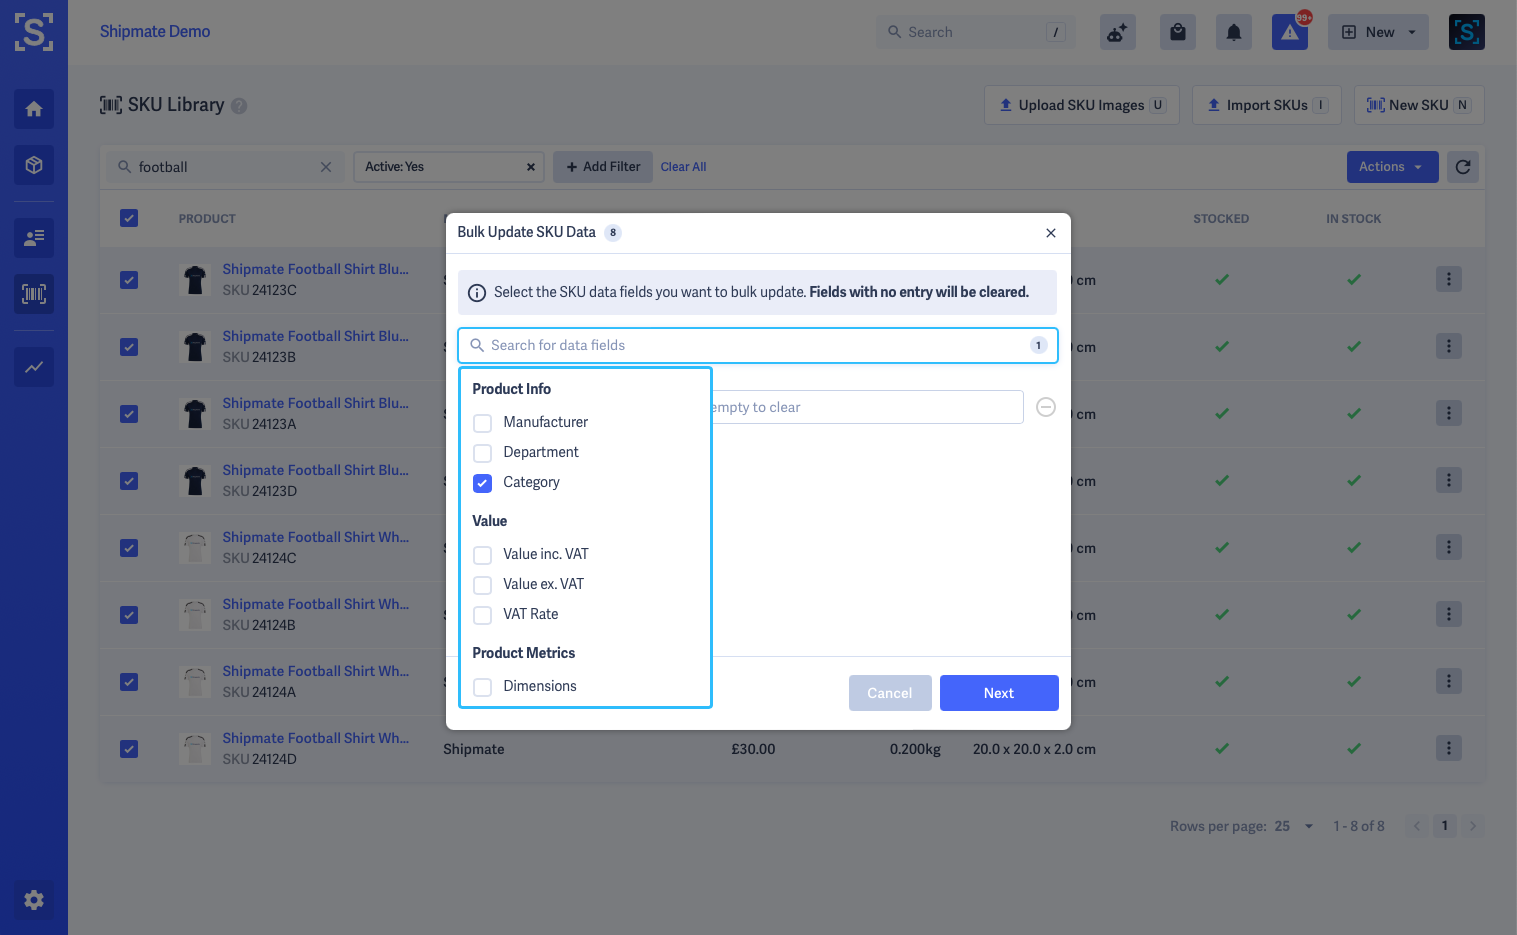This screenshot has width=1517, height=935.
Task: Check the Value inc. VAT field
Action: point(483,555)
